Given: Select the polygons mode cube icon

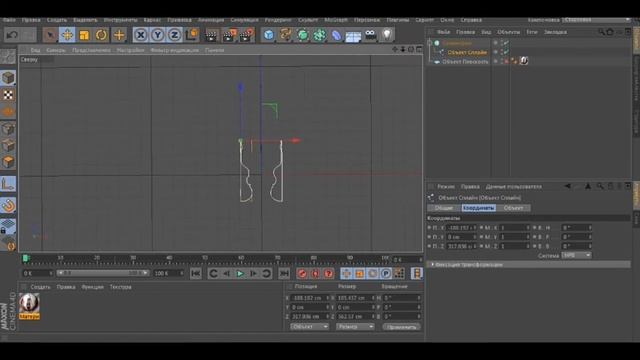Looking at the screenshot, I should click(x=8, y=162).
